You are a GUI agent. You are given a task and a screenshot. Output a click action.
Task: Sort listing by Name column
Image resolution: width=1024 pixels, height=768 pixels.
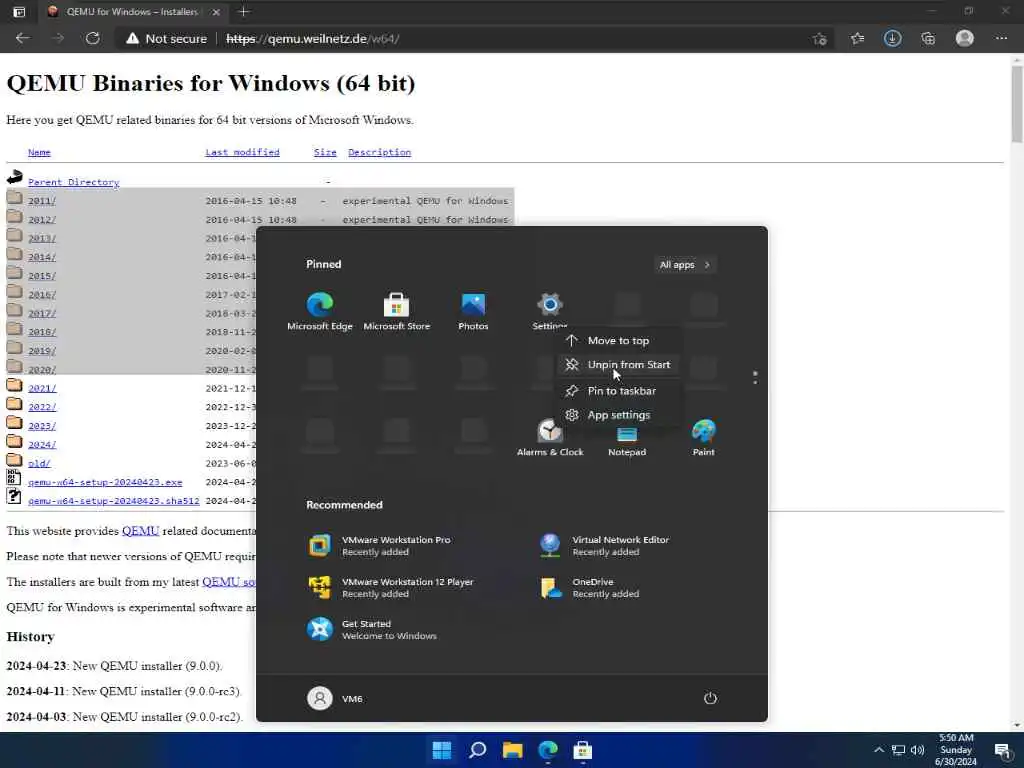[x=39, y=152]
